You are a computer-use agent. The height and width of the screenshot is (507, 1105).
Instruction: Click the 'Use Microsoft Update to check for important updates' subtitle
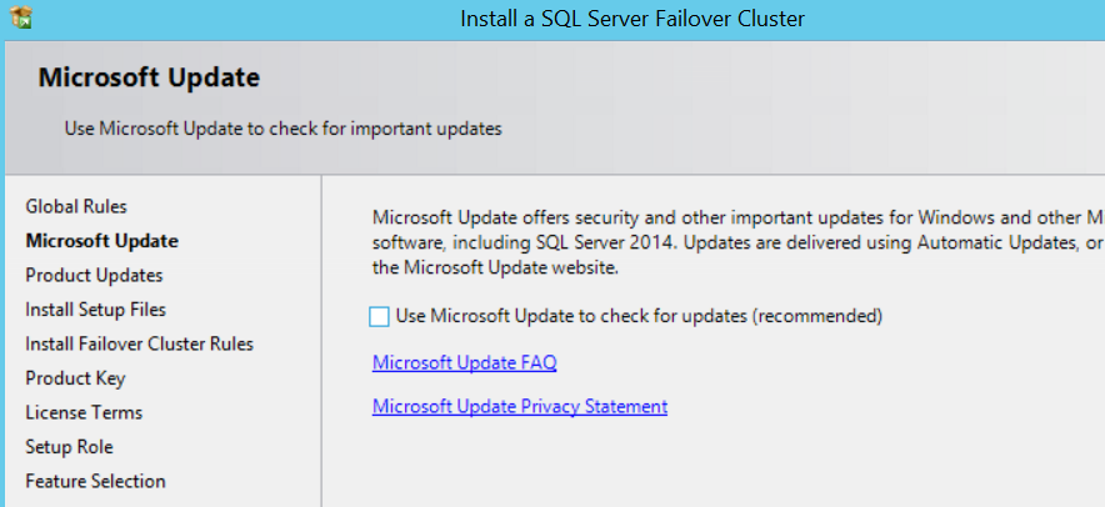click(x=283, y=129)
